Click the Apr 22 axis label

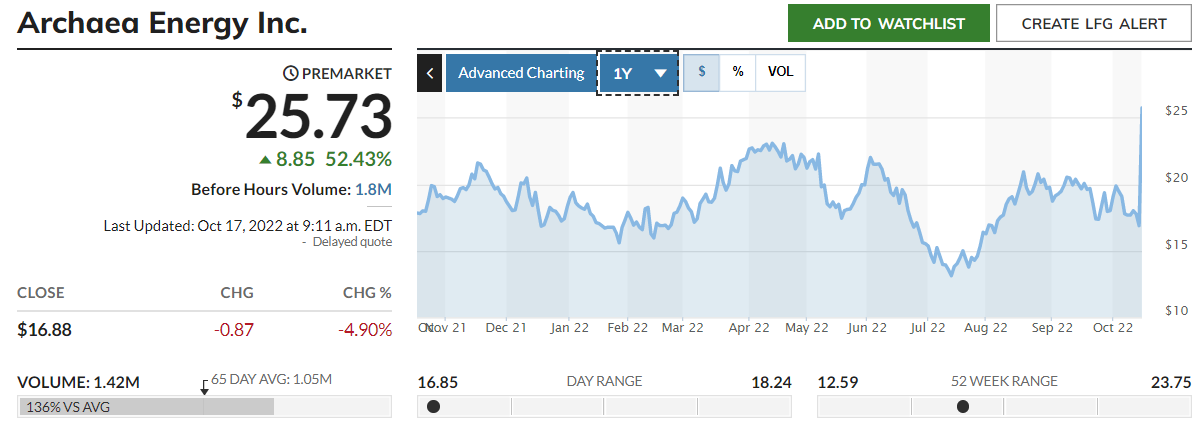(x=749, y=327)
